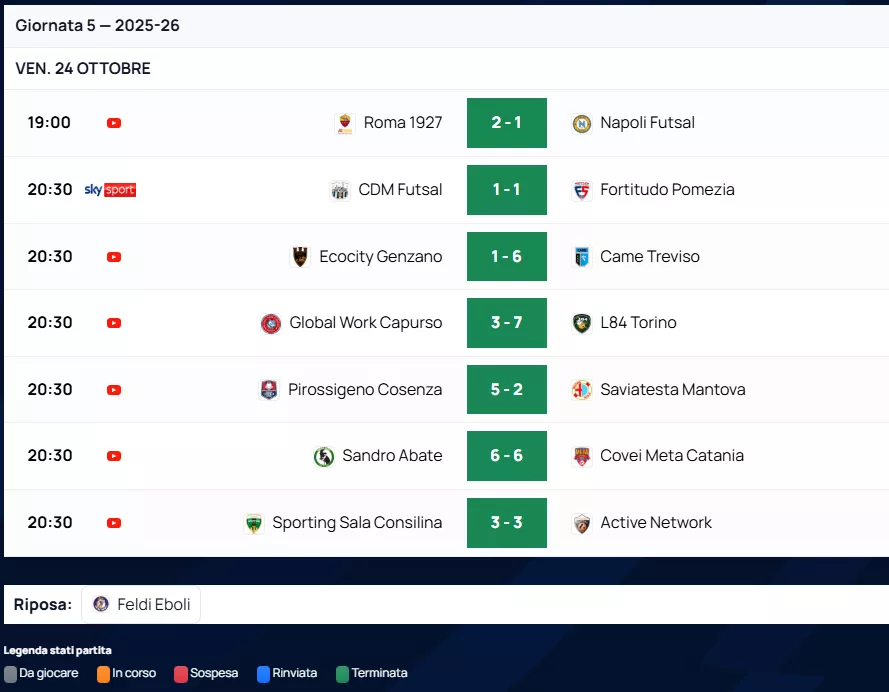Open YouTube stream for Roma 1927 match

tap(114, 123)
